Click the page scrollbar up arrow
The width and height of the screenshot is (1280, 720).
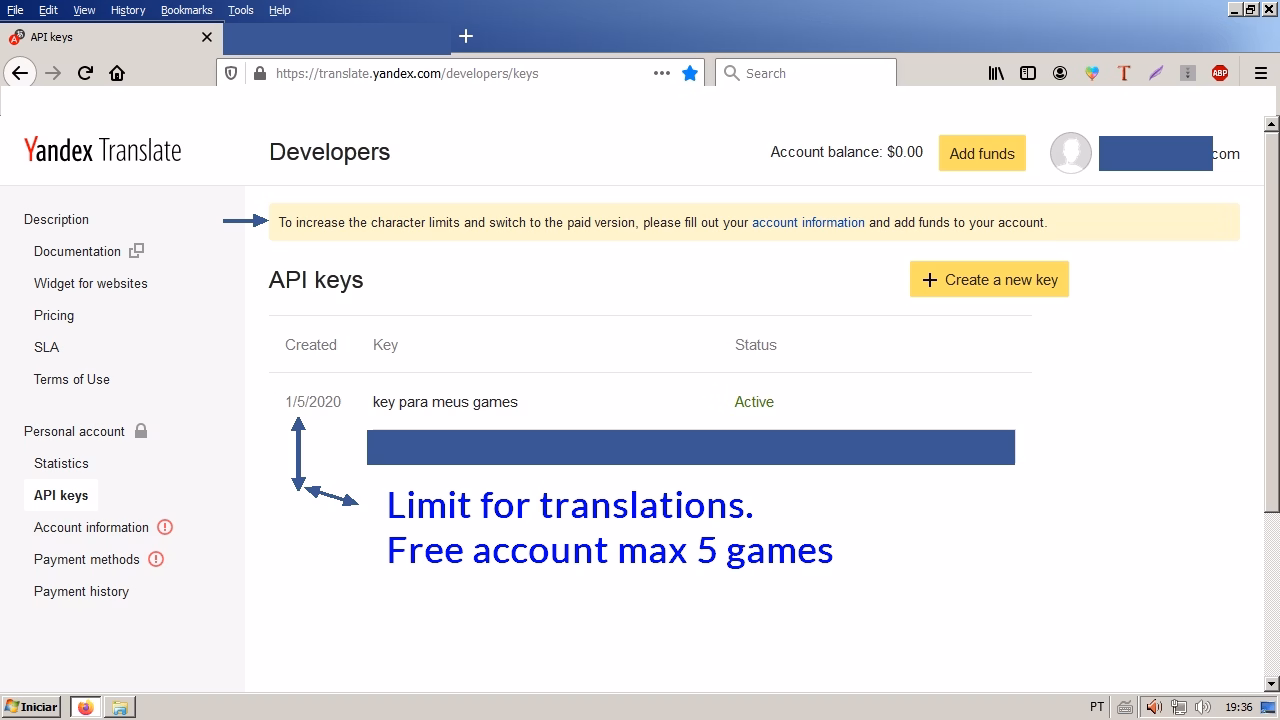[1272, 125]
